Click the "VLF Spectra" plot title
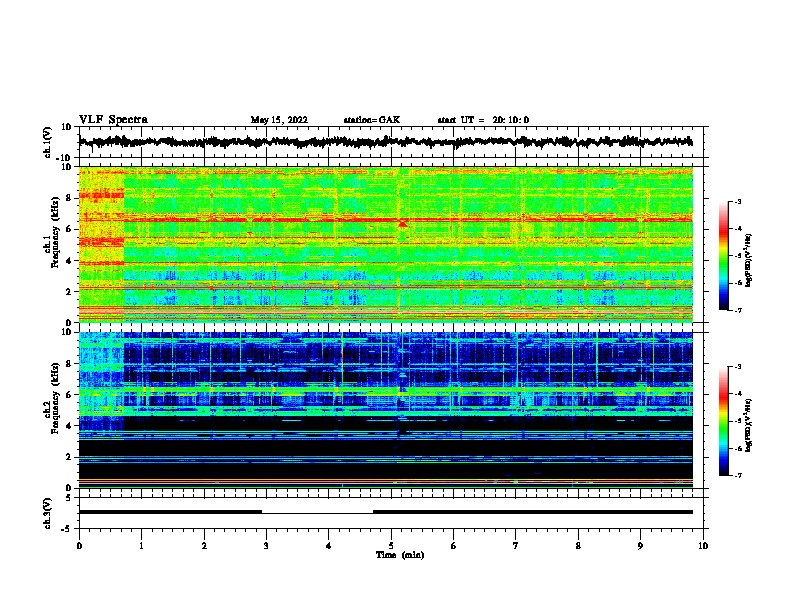 click(x=113, y=119)
